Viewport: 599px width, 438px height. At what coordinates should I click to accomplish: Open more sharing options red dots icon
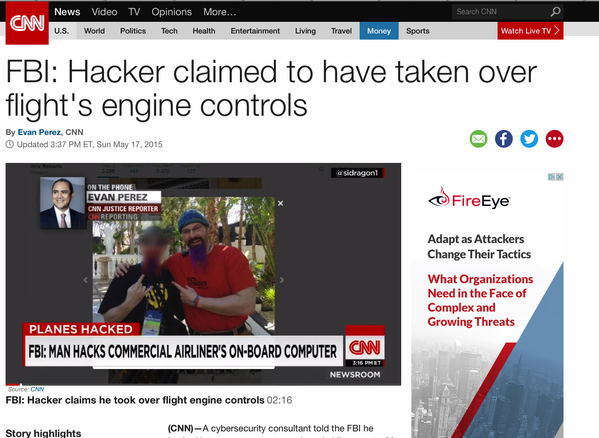pyautogui.click(x=554, y=139)
